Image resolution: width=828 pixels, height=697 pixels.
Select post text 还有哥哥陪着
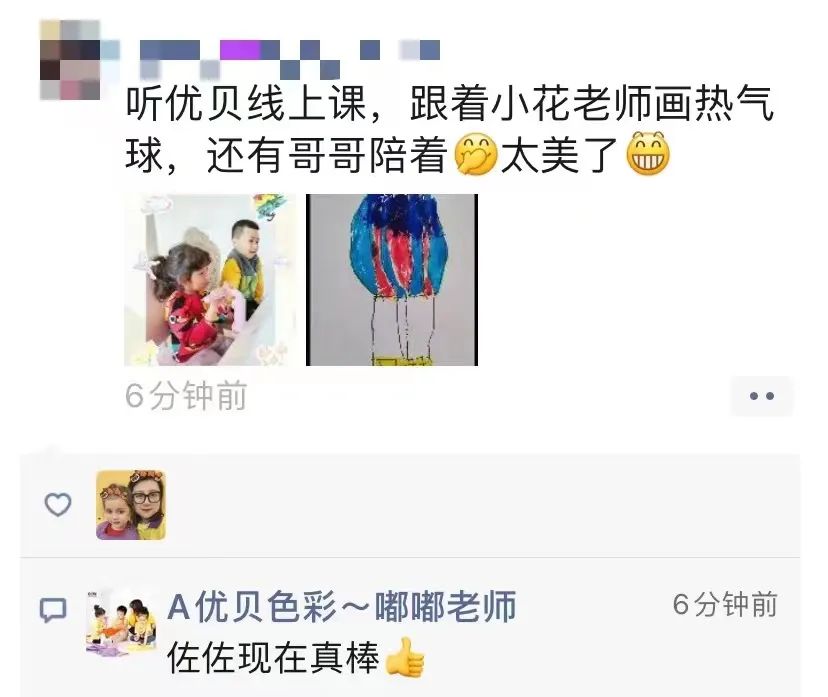[x=327, y=155]
